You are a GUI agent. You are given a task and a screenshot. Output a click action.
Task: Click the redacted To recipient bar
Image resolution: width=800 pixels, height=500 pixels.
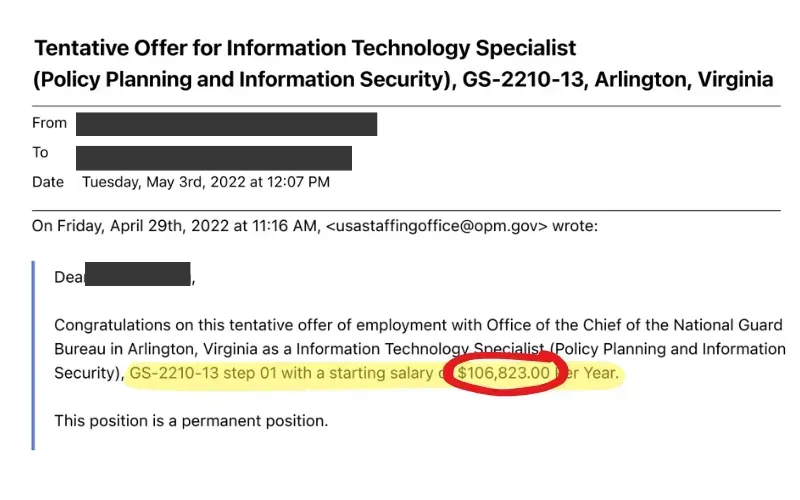point(213,157)
